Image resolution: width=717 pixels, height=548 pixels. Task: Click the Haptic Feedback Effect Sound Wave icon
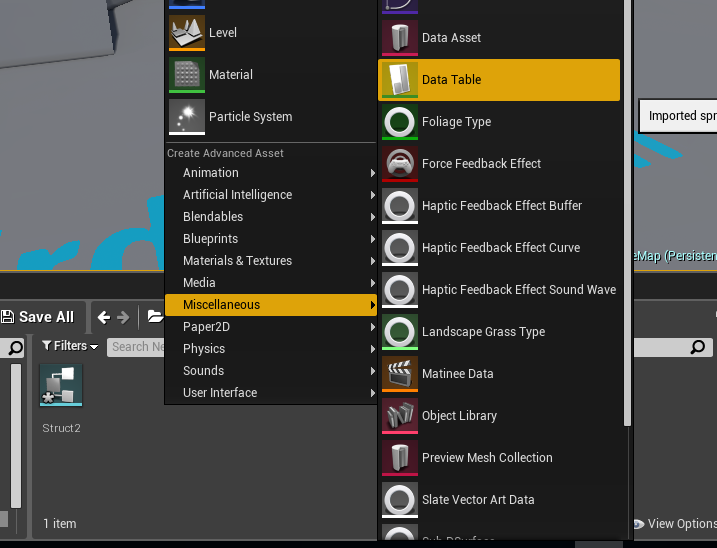point(400,290)
